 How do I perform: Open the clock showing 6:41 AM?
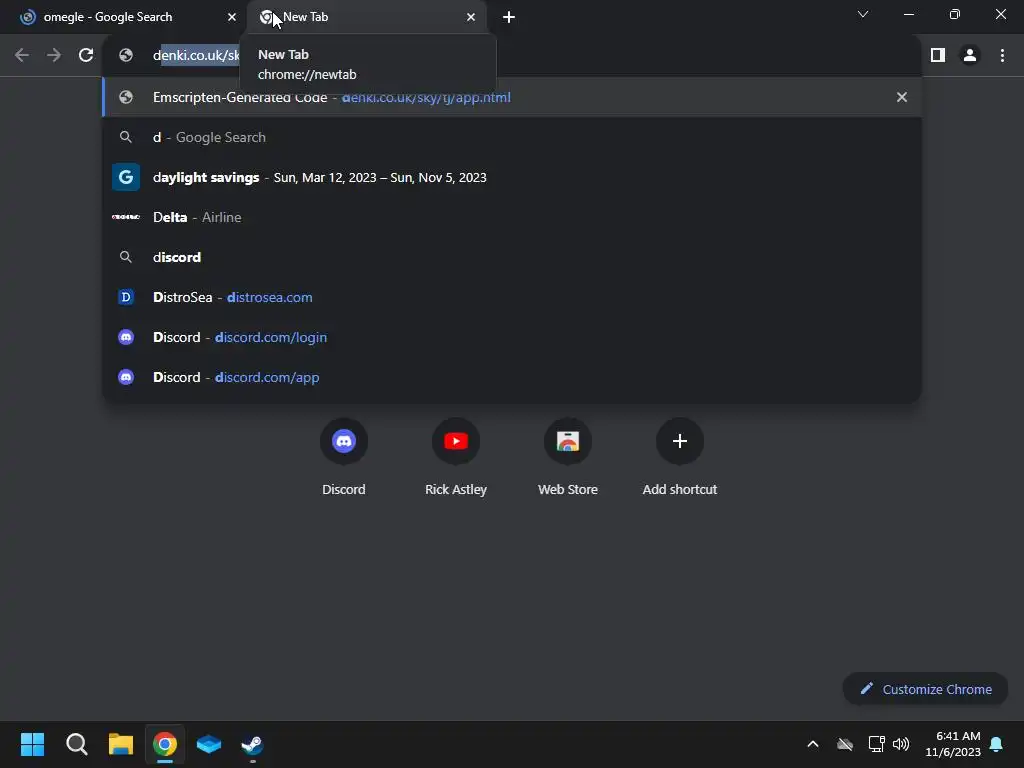pyautogui.click(x=952, y=744)
